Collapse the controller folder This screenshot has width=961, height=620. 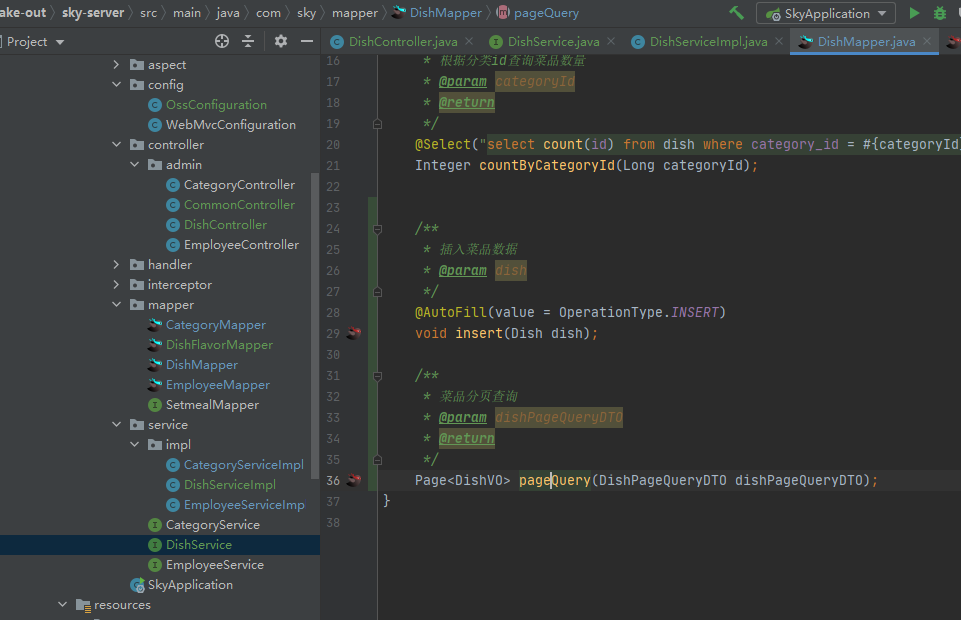pyautogui.click(x=119, y=145)
